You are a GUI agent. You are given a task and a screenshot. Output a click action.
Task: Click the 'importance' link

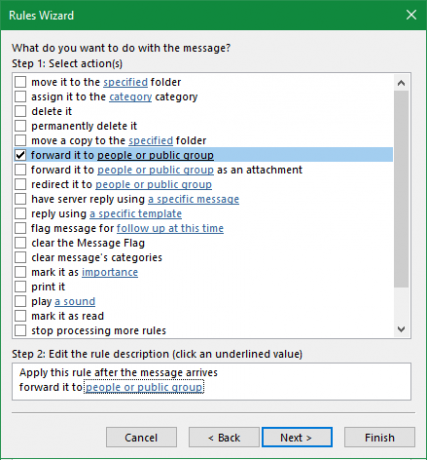110,272
